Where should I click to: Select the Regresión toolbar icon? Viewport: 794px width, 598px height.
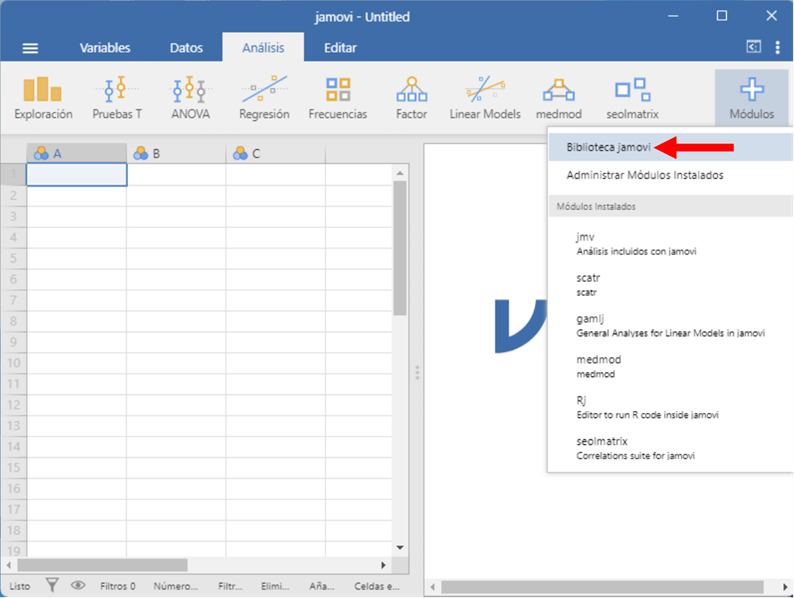pos(264,97)
